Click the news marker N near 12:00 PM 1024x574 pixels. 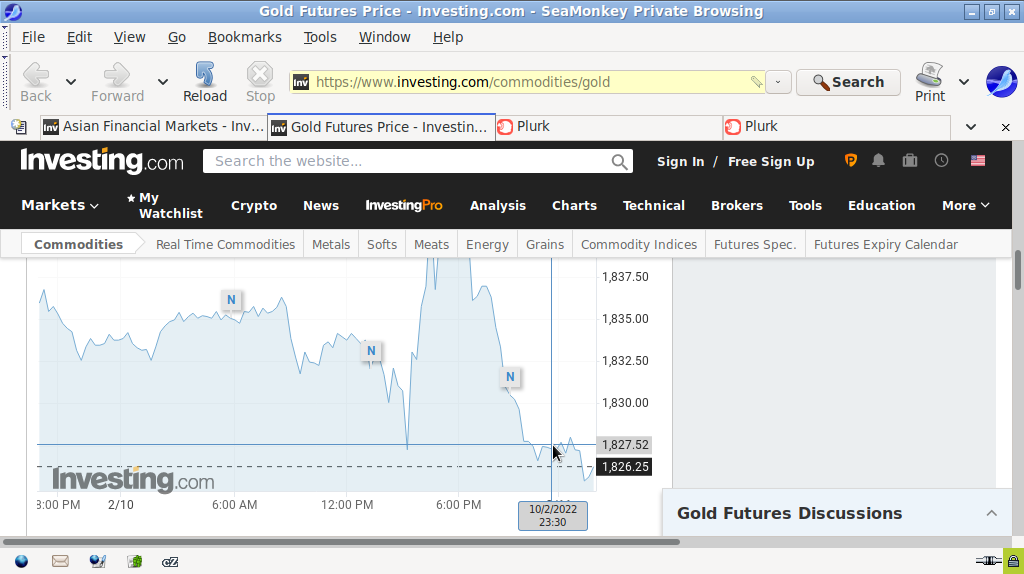pyautogui.click(x=371, y=351)
